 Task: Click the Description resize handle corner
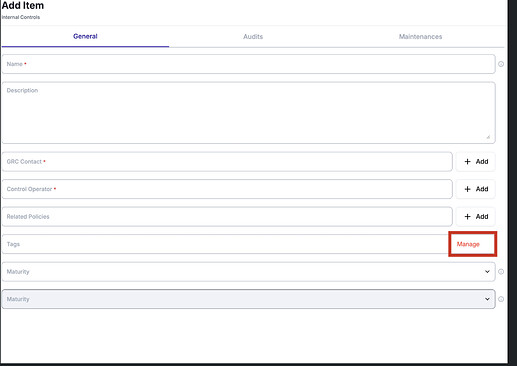point(488,137)
